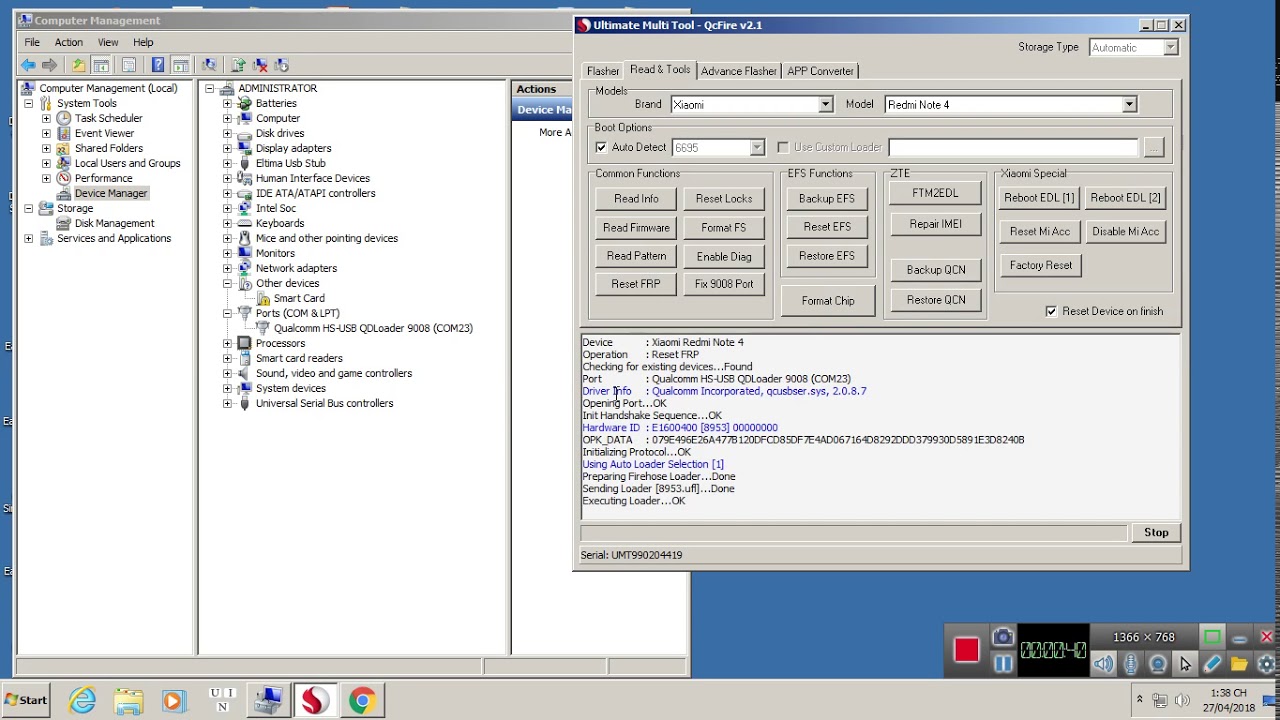This screenshot has width=1280, height=720.
Task: Open the Properties toolbar icon
Action: tap(129, 65)
